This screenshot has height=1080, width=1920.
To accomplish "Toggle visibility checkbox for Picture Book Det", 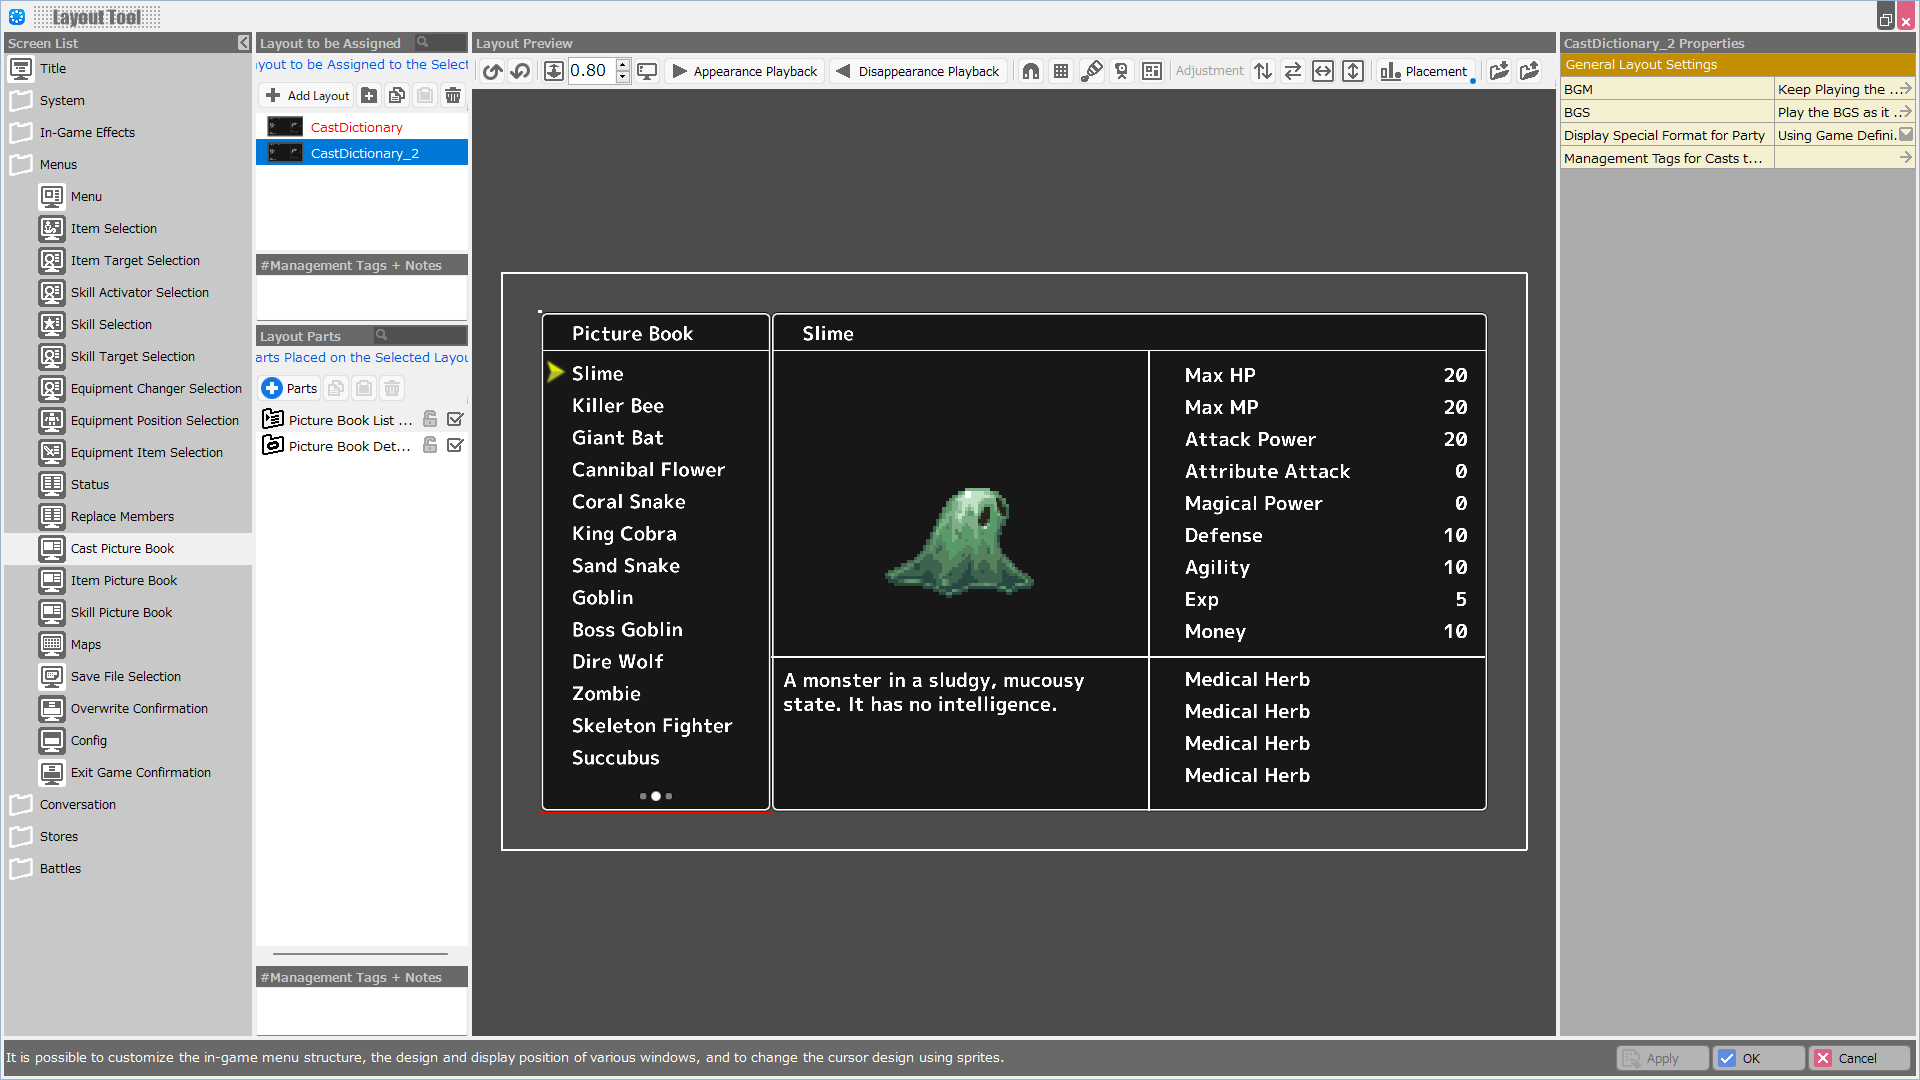I will click(x=455, y=445).
